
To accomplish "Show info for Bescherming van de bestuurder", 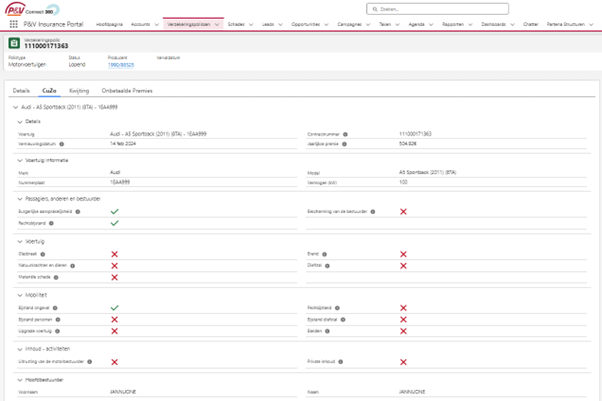I will (x=373, y=212).
